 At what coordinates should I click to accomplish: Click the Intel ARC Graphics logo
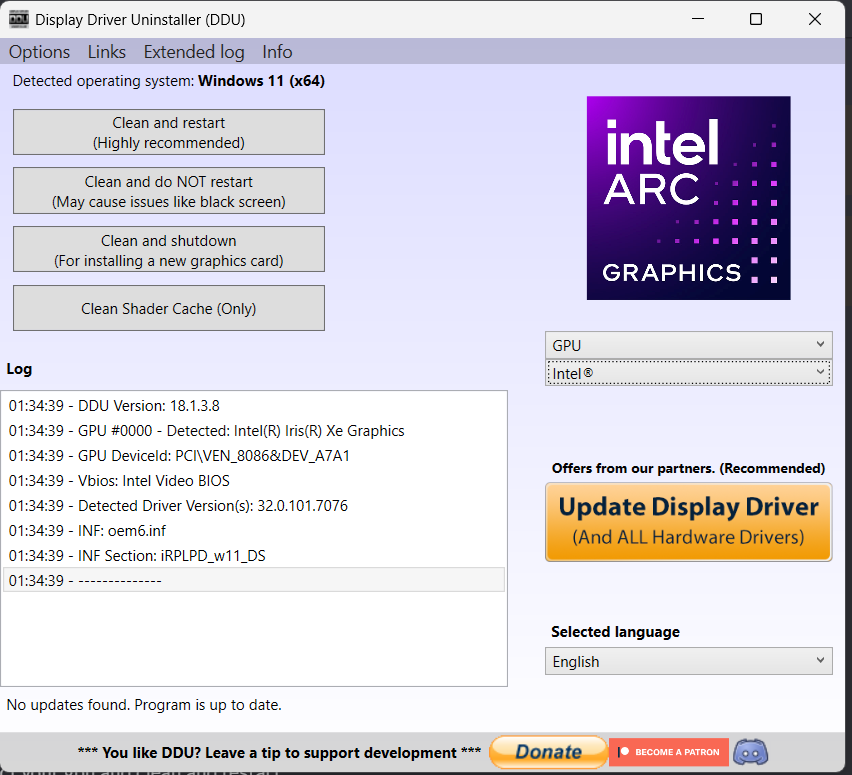tap(688, 198)
